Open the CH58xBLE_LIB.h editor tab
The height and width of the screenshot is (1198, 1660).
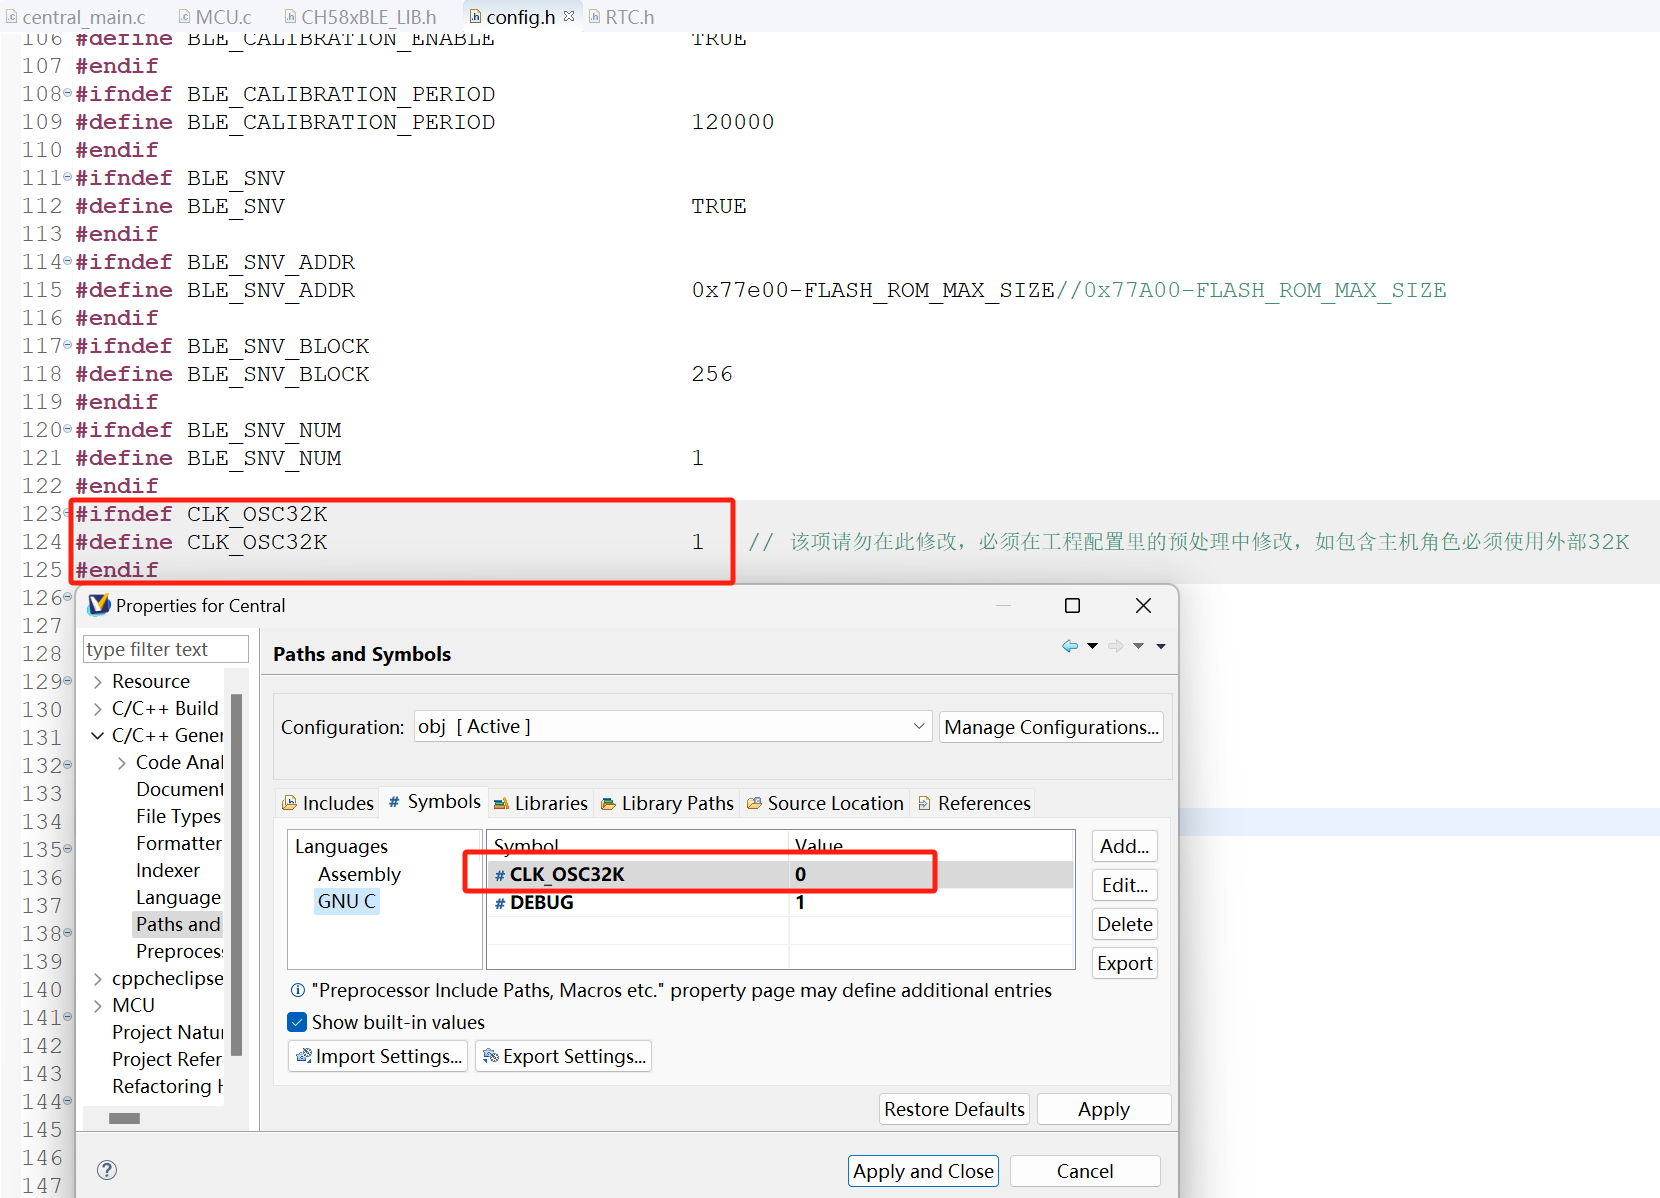tap(360, 17)
